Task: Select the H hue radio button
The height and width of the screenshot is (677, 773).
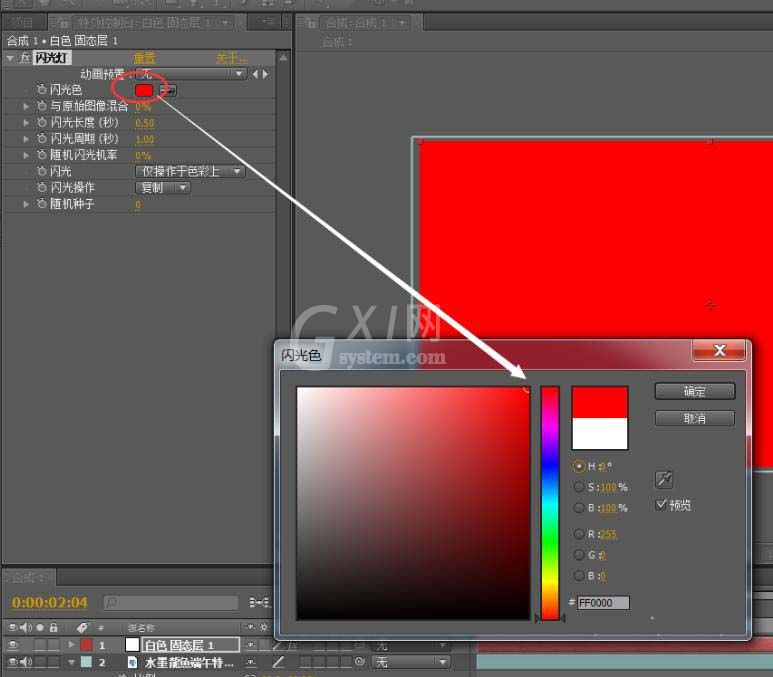Action: click(x=579, y=466)
